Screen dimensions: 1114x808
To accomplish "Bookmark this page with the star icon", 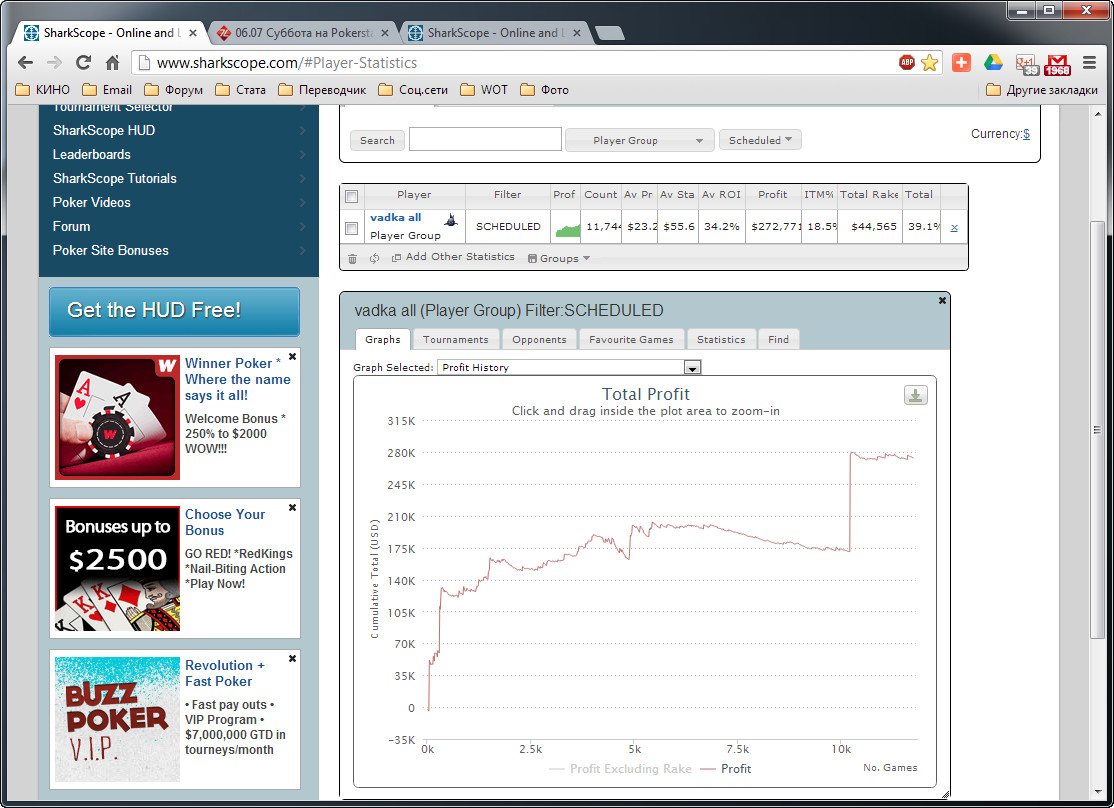I will click(x=929, y=63).
